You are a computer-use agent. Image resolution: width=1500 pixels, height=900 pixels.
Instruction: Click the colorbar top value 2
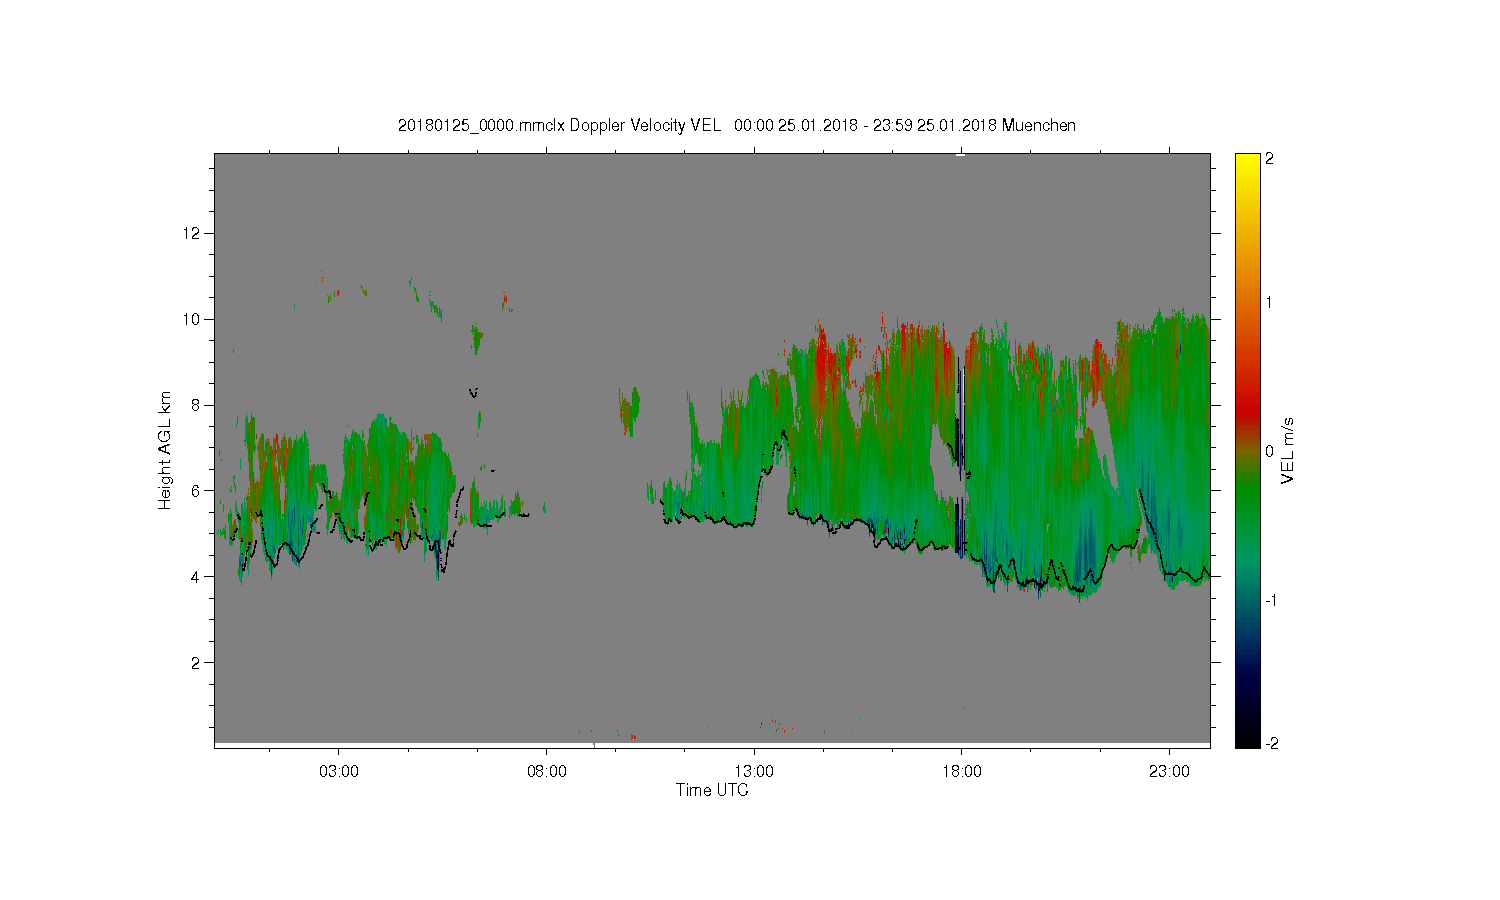(1269, 159)
